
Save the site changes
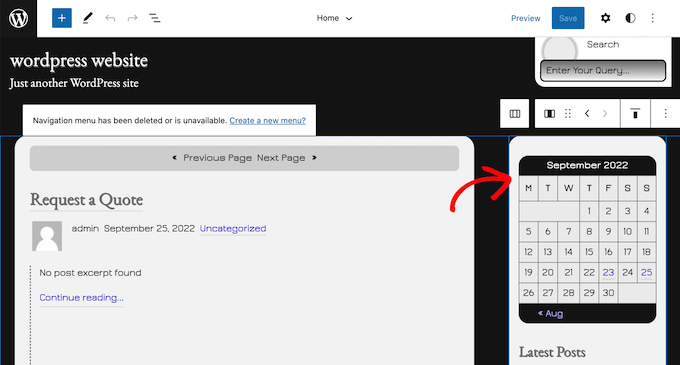click(568, 18)
